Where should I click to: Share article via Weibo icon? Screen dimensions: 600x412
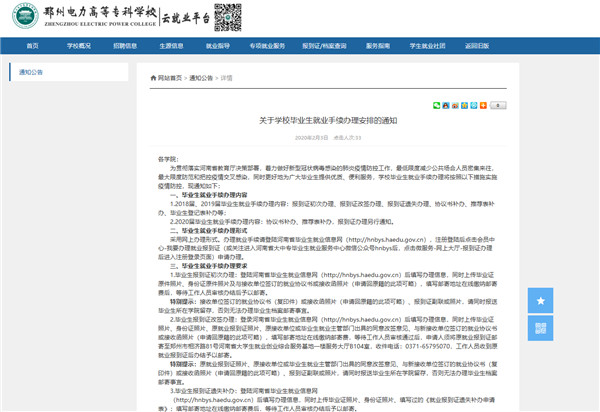[455, 105]
